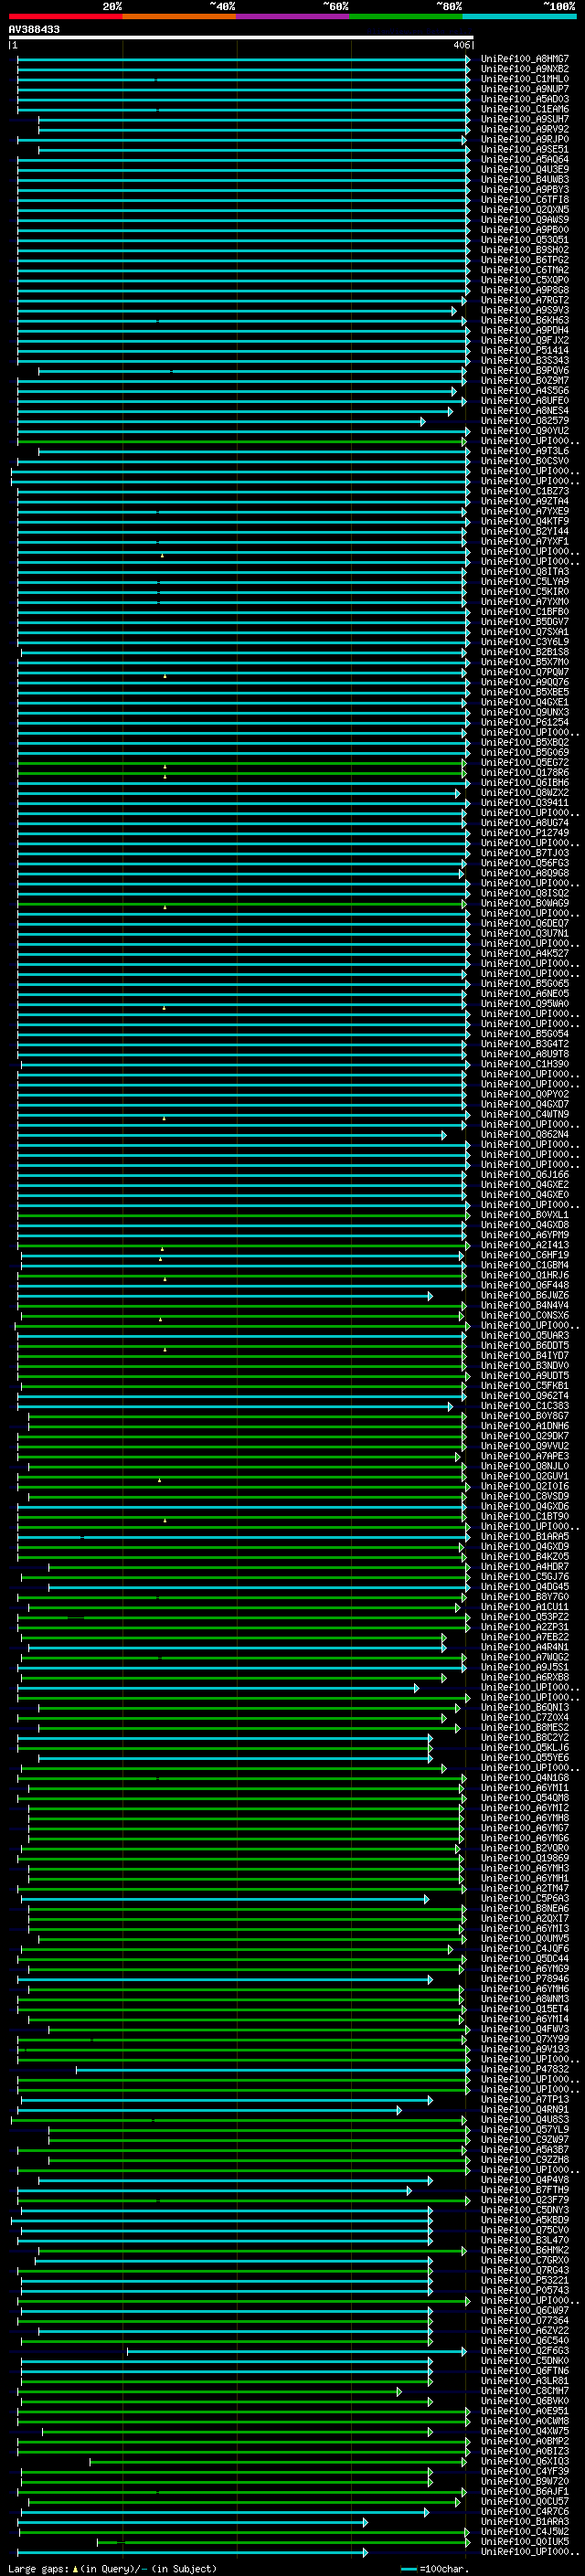Select the UniRef100_B0VXL1 label
Image resolution: width=585 pixels, height=2576 pixels.
point(525,1215)
